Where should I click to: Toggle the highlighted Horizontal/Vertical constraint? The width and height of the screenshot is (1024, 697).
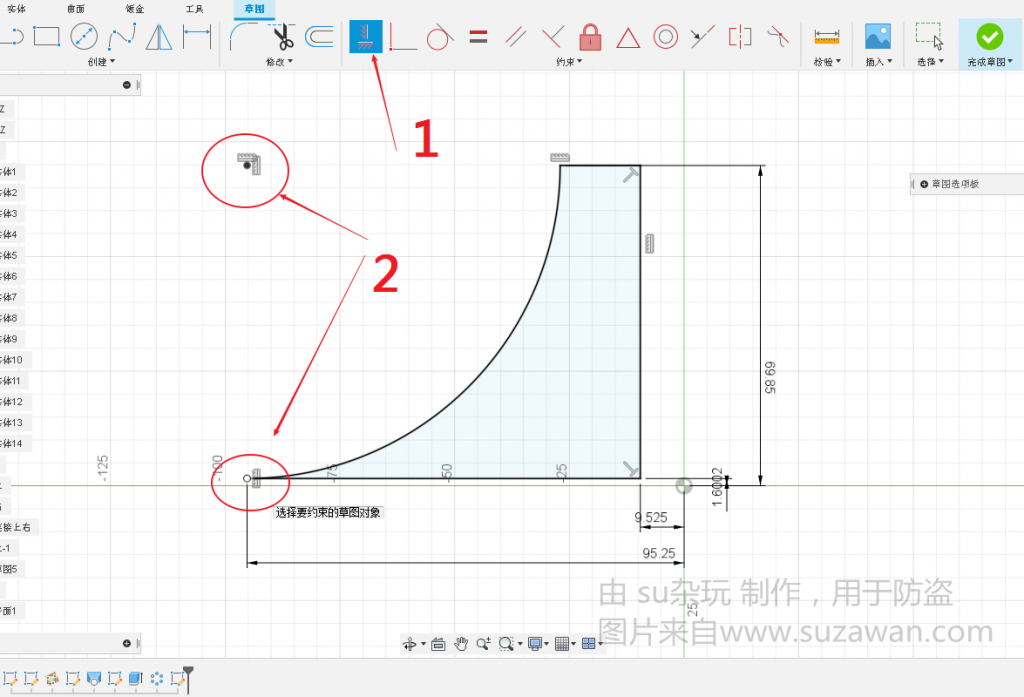[x=366, y=37]
